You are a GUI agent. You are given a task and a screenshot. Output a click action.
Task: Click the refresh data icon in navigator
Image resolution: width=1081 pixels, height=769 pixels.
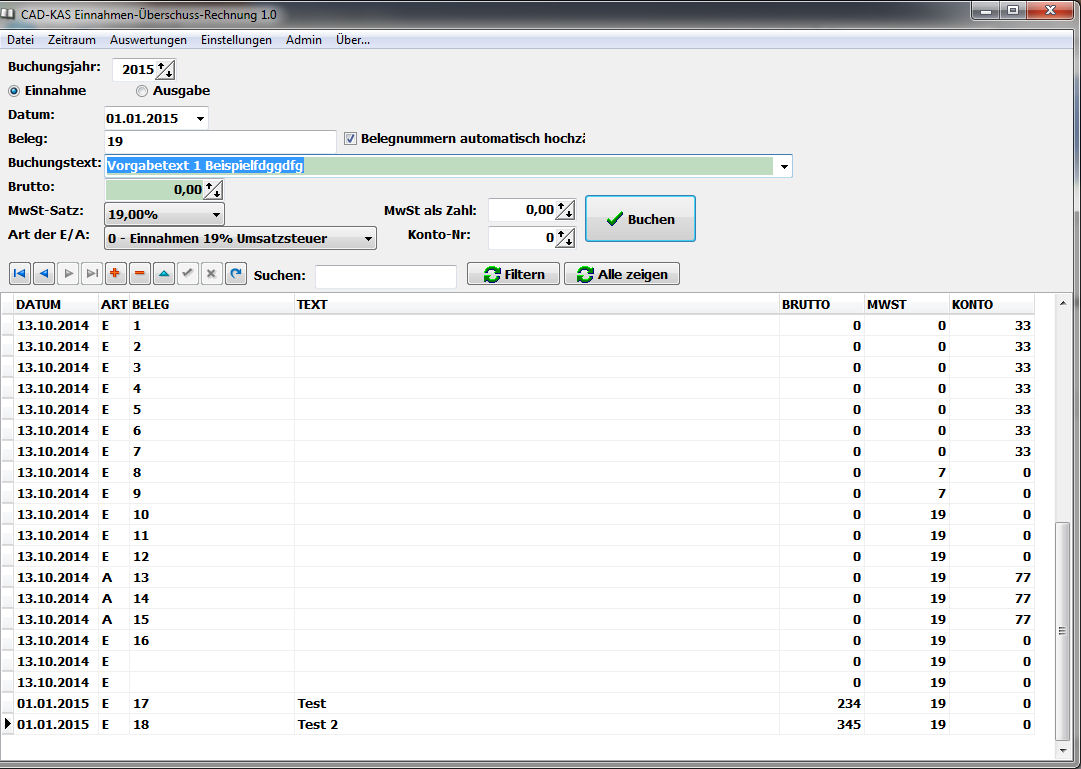point(236,274)
